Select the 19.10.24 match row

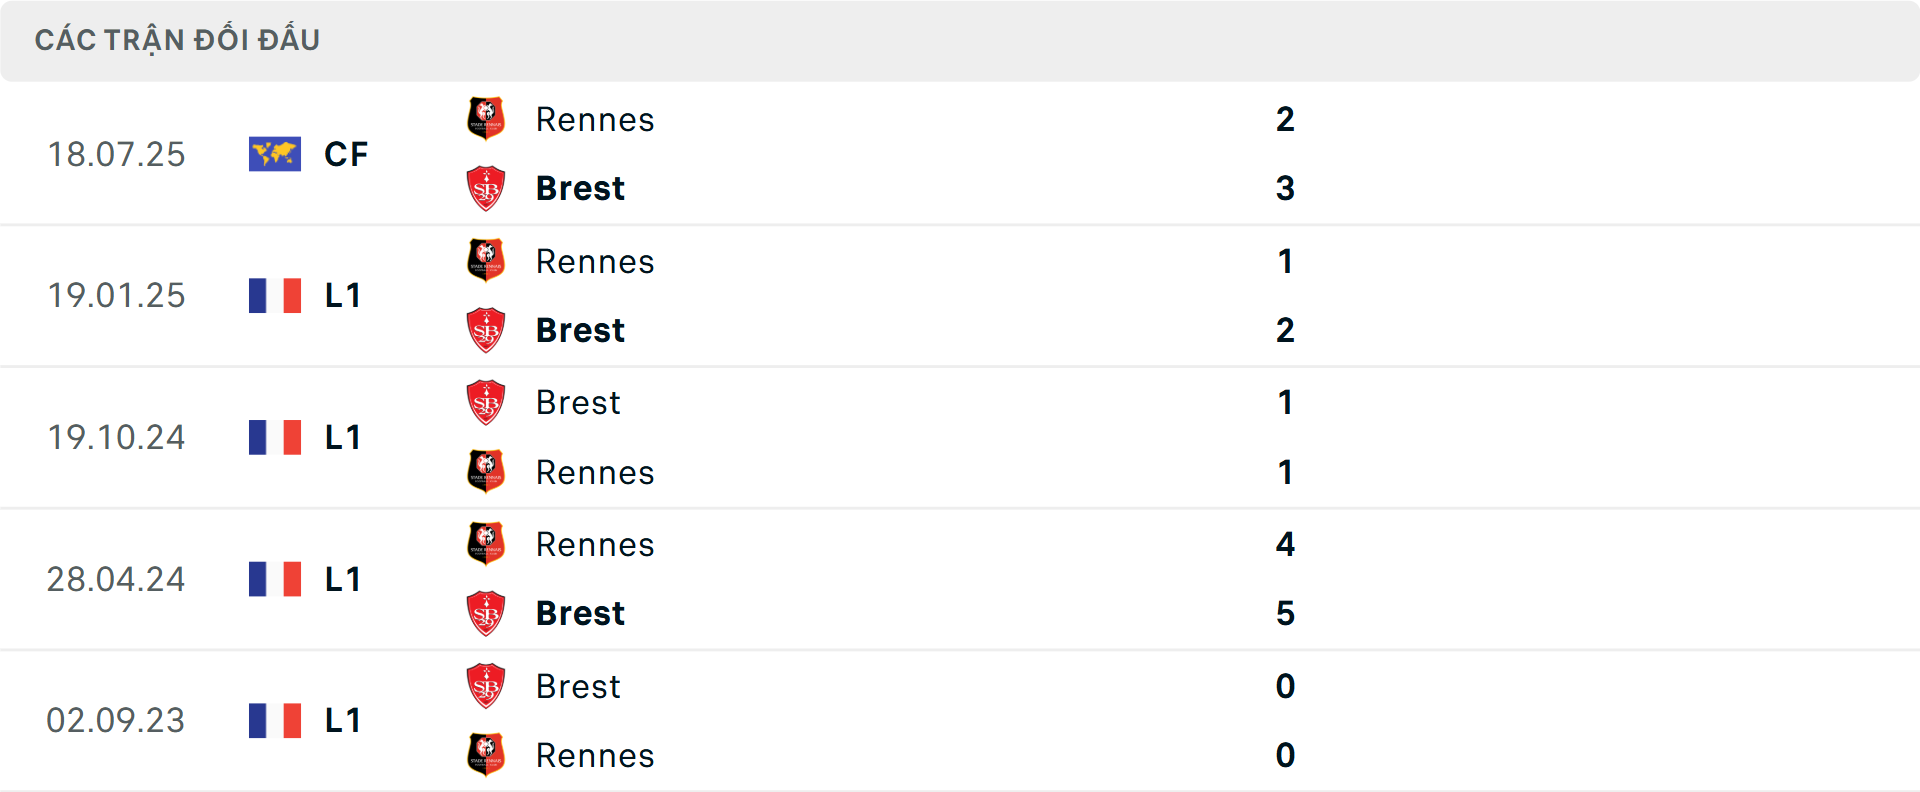(x=960, y=437)
